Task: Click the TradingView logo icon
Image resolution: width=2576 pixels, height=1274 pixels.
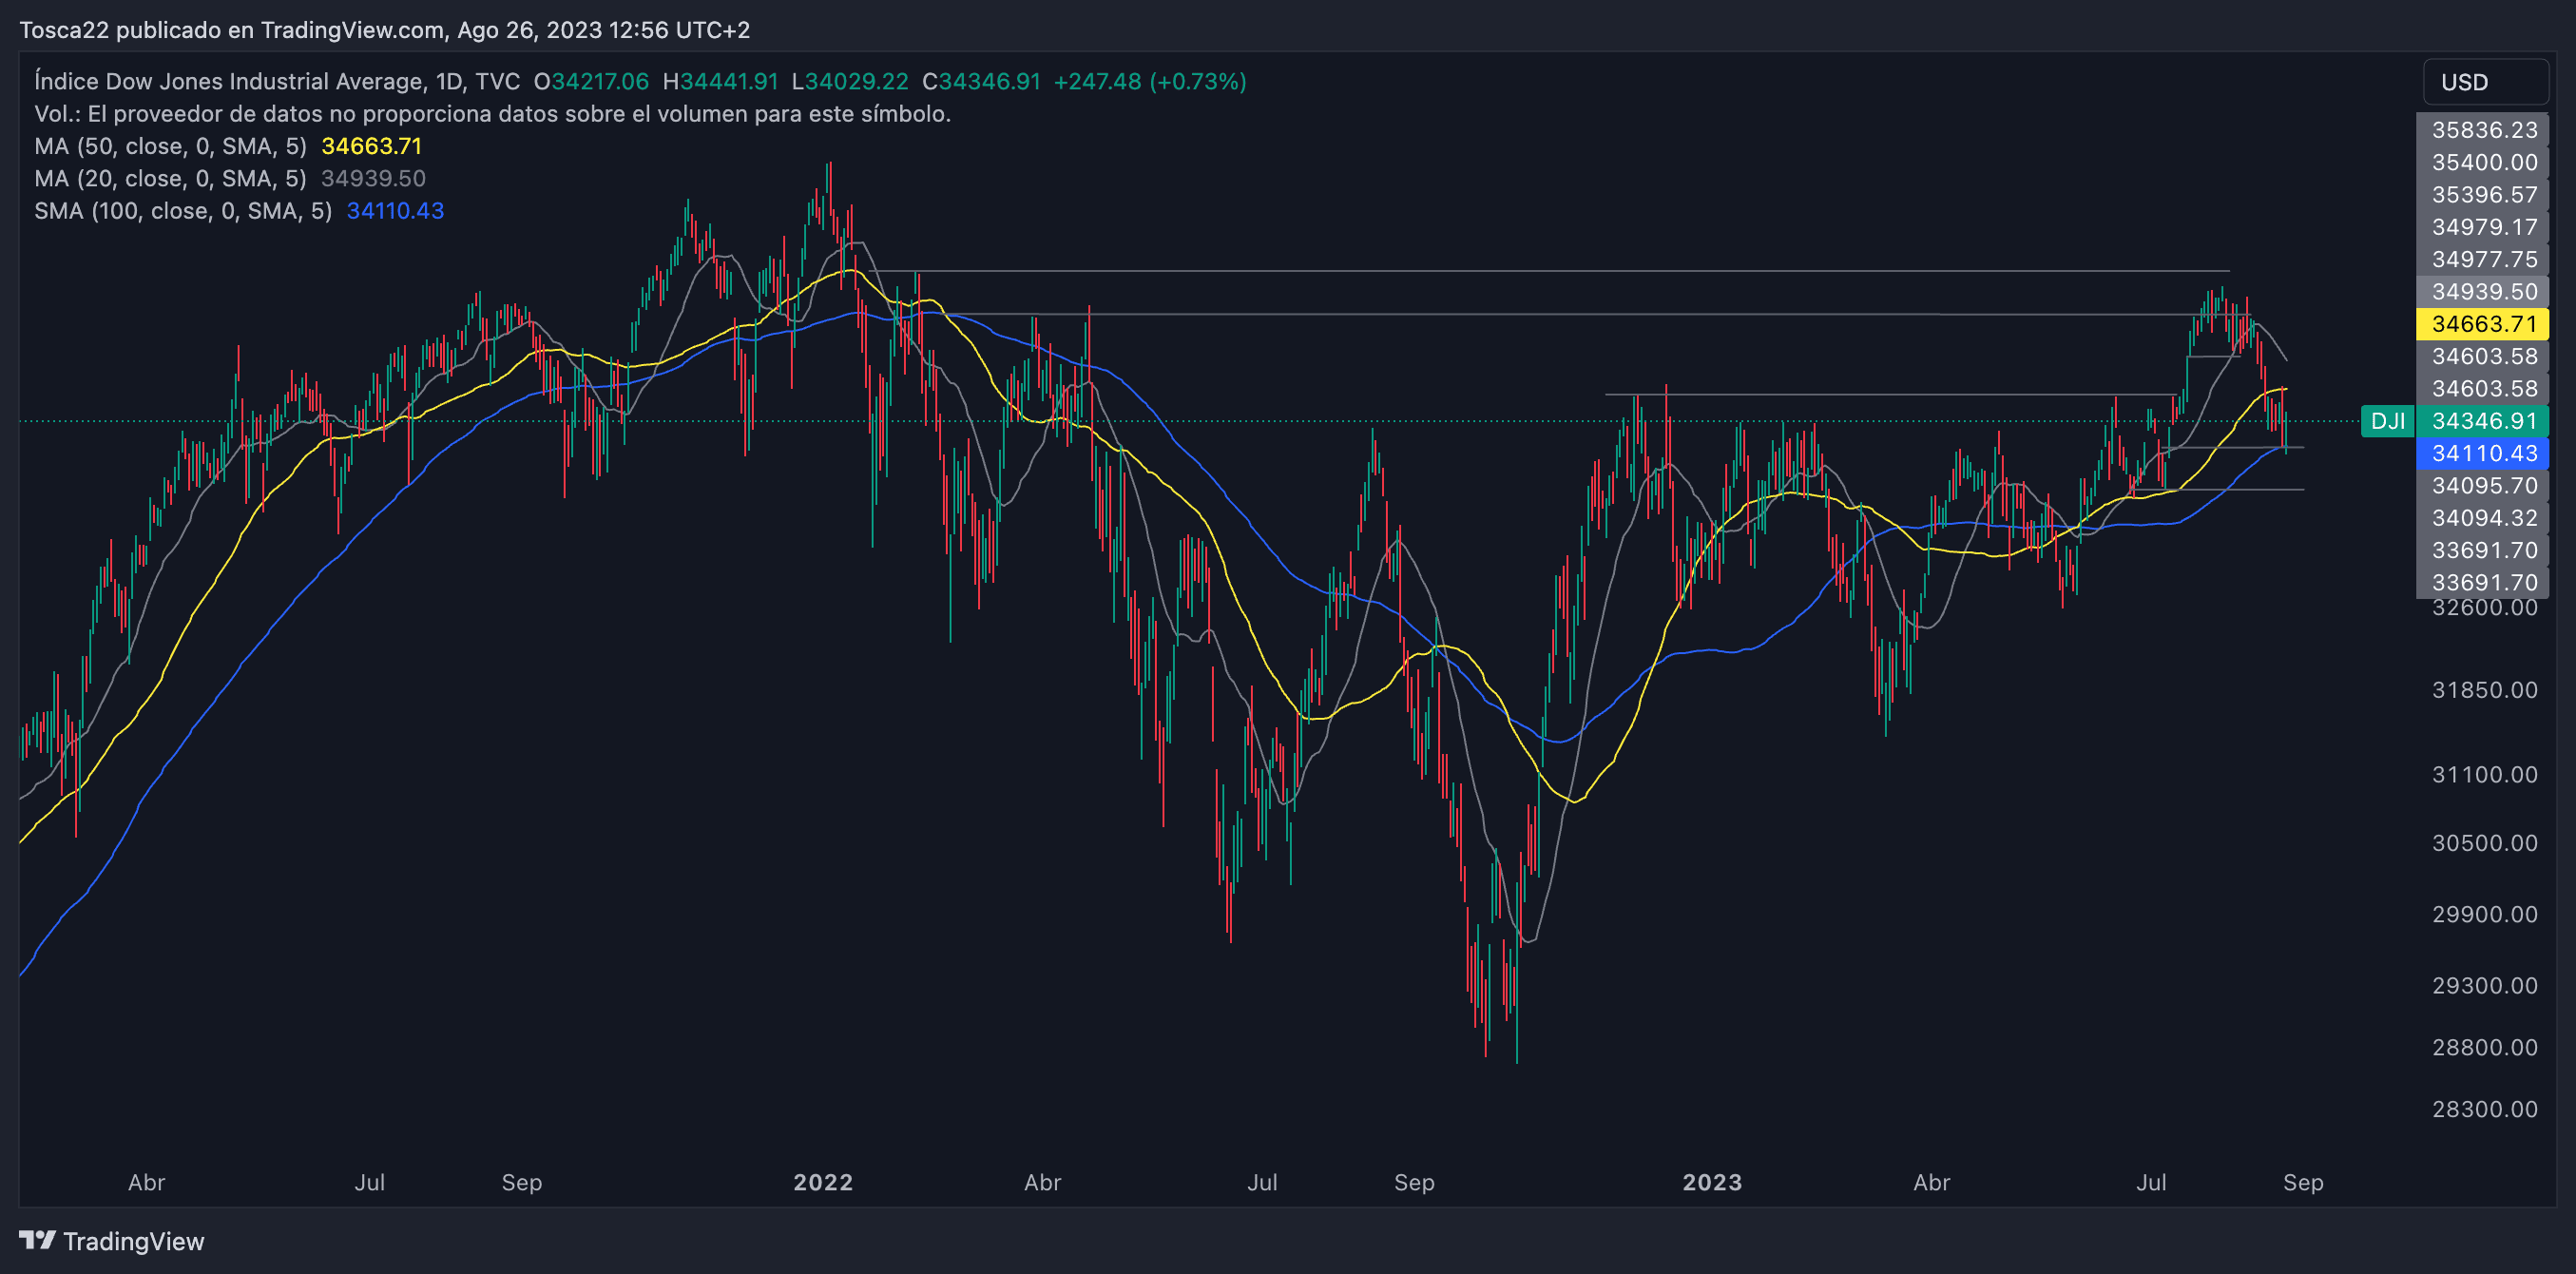Action: [37, 1240]
